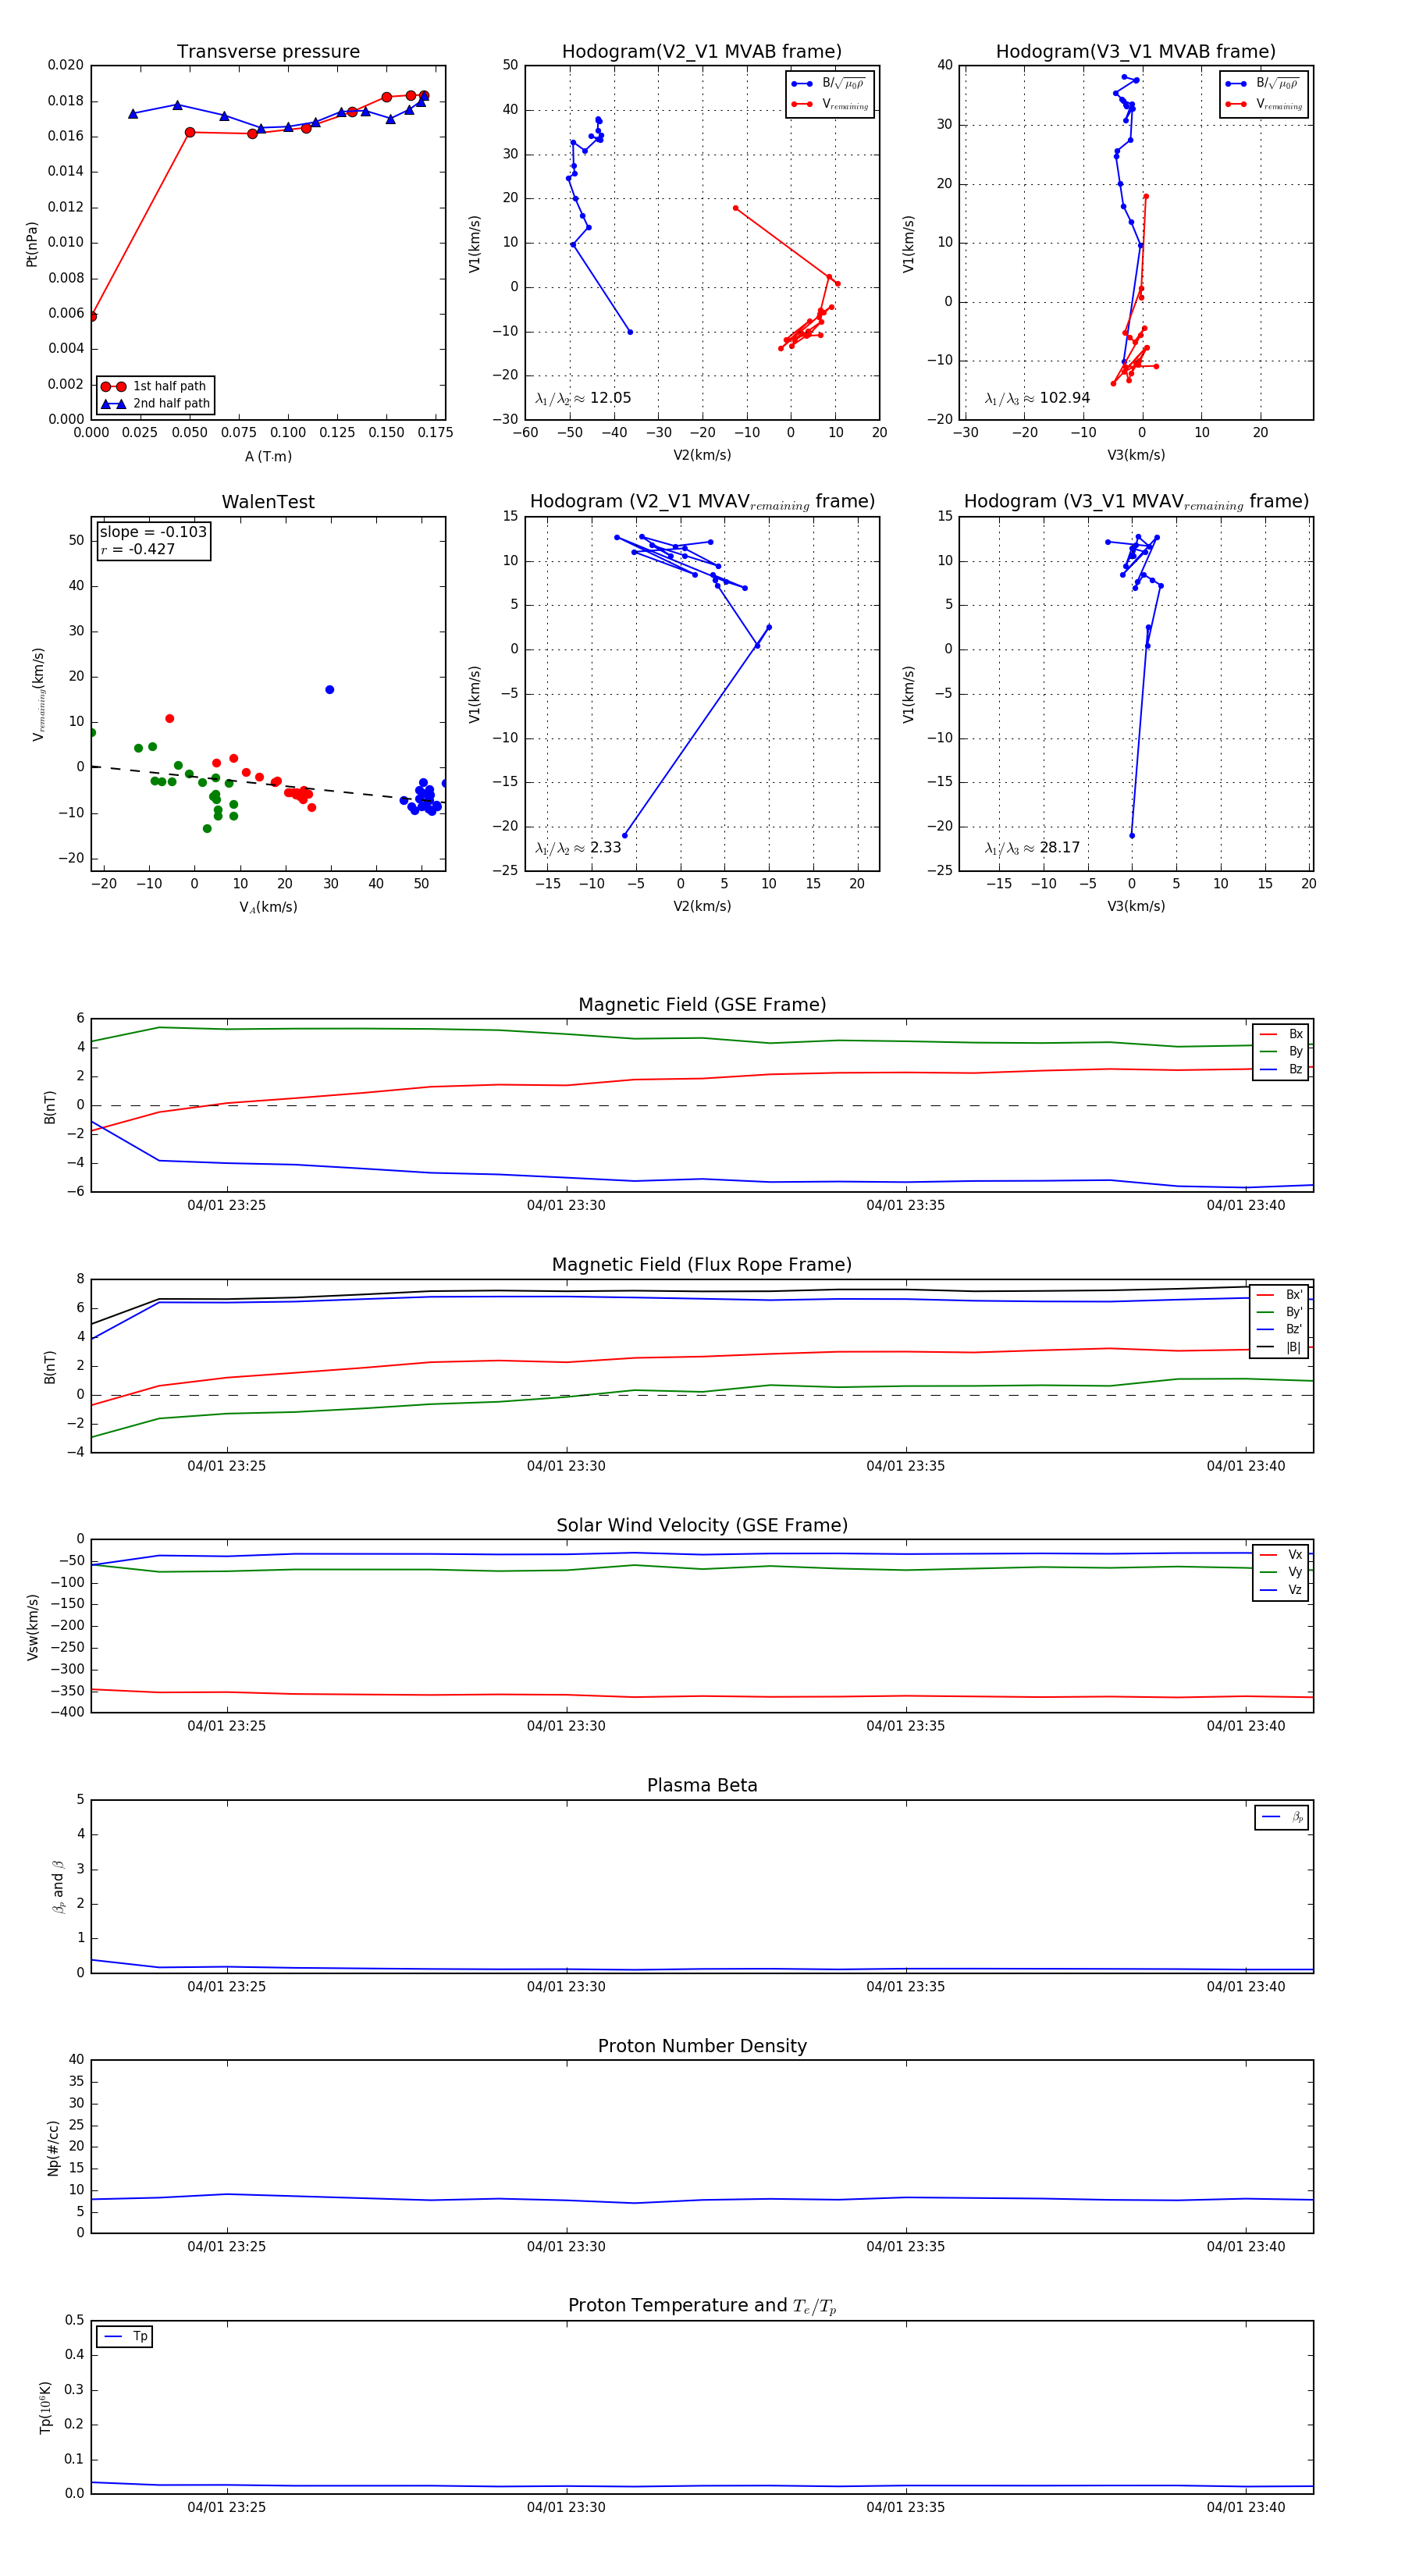The height and width of the screenshot is (2576, 1405).
Task: Click 'Magnetic Field (GSE Frame)' title
Action: tap(702, 1005)
